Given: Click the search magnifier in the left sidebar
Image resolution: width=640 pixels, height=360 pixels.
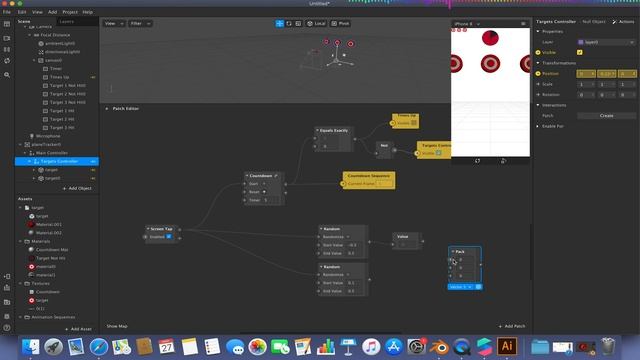Looking at the screenshot, I should pos(7,75).
